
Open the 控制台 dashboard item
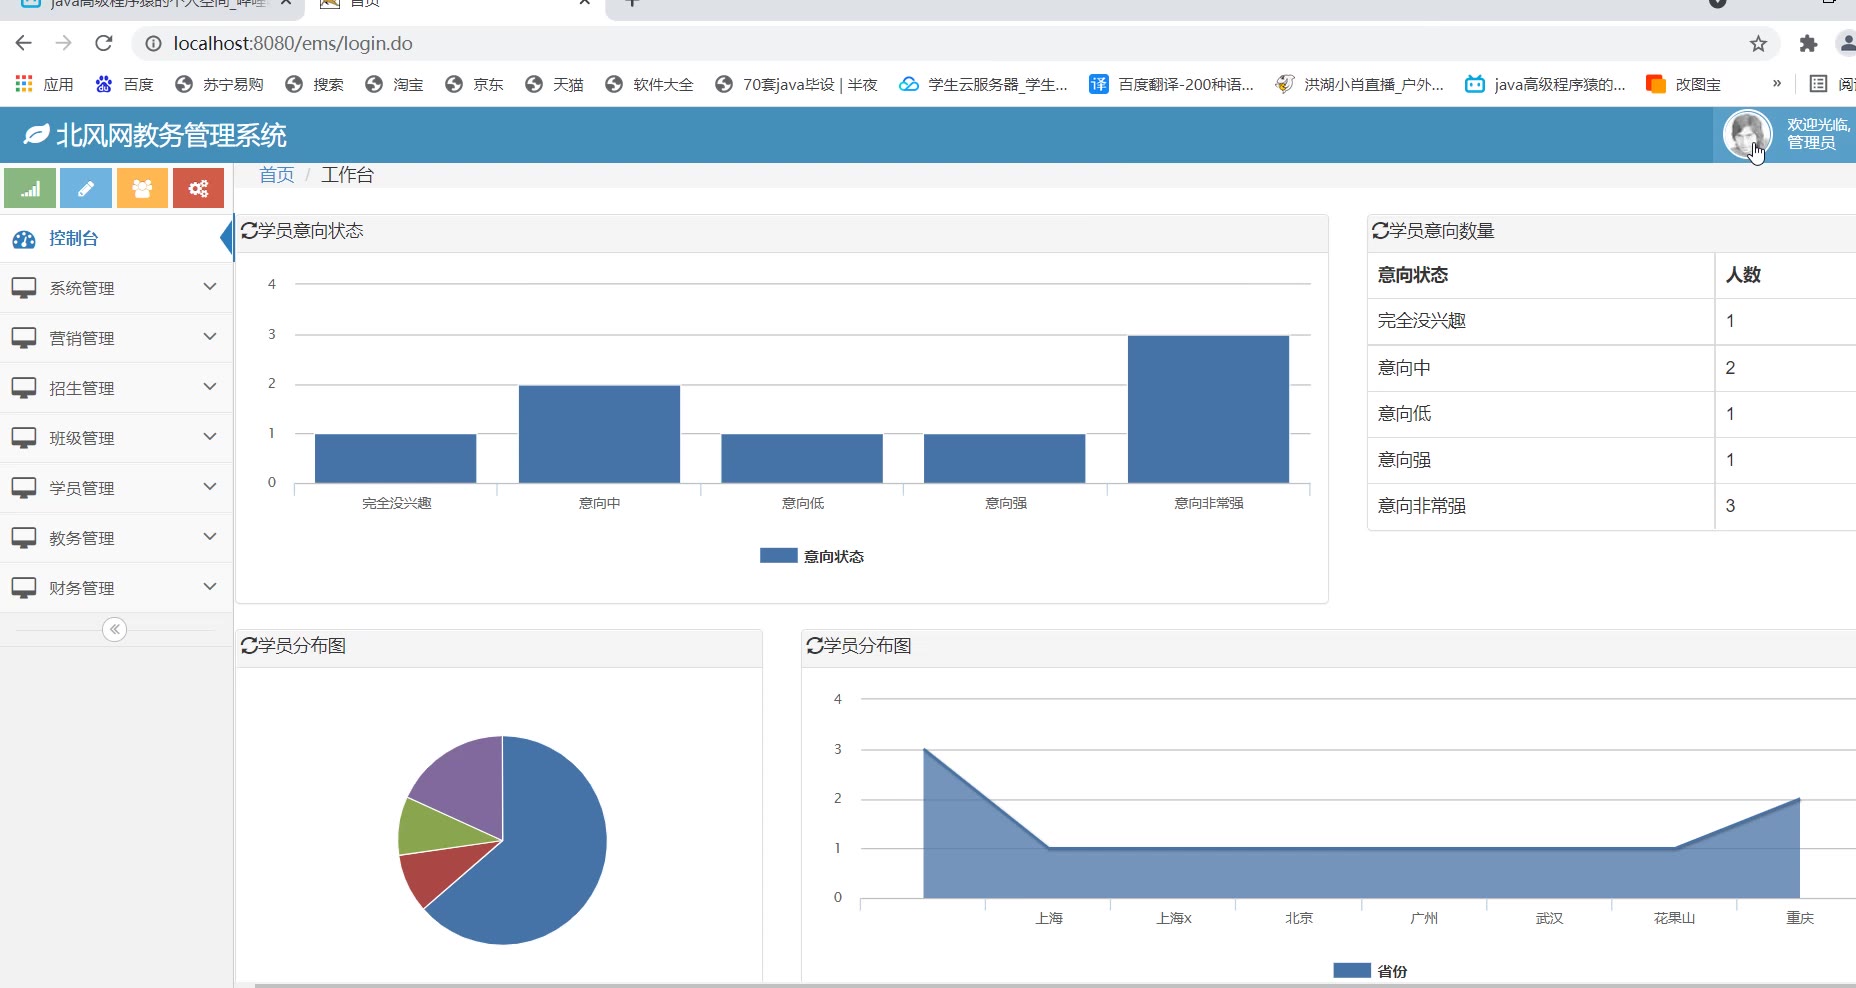pos(116,239)
